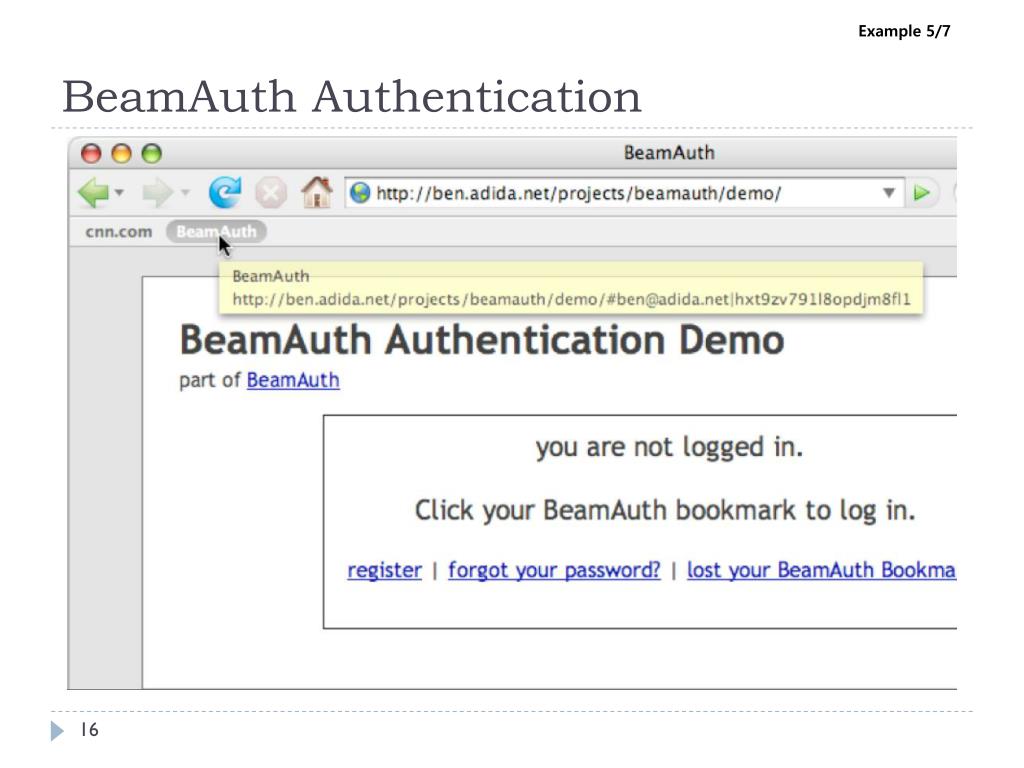Click the address bar URL field

[x=624, y=193]
